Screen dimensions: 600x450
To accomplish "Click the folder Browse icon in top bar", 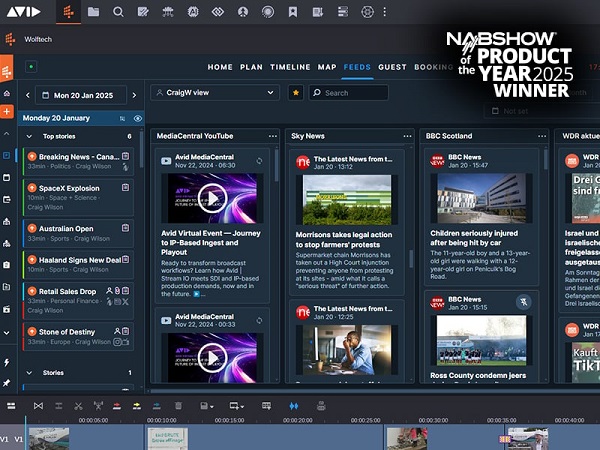I will click(93, 12).
